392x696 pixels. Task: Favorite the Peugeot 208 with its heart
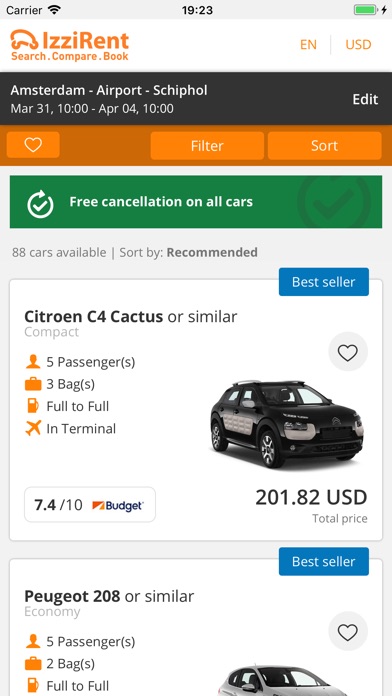coord(348,632)
